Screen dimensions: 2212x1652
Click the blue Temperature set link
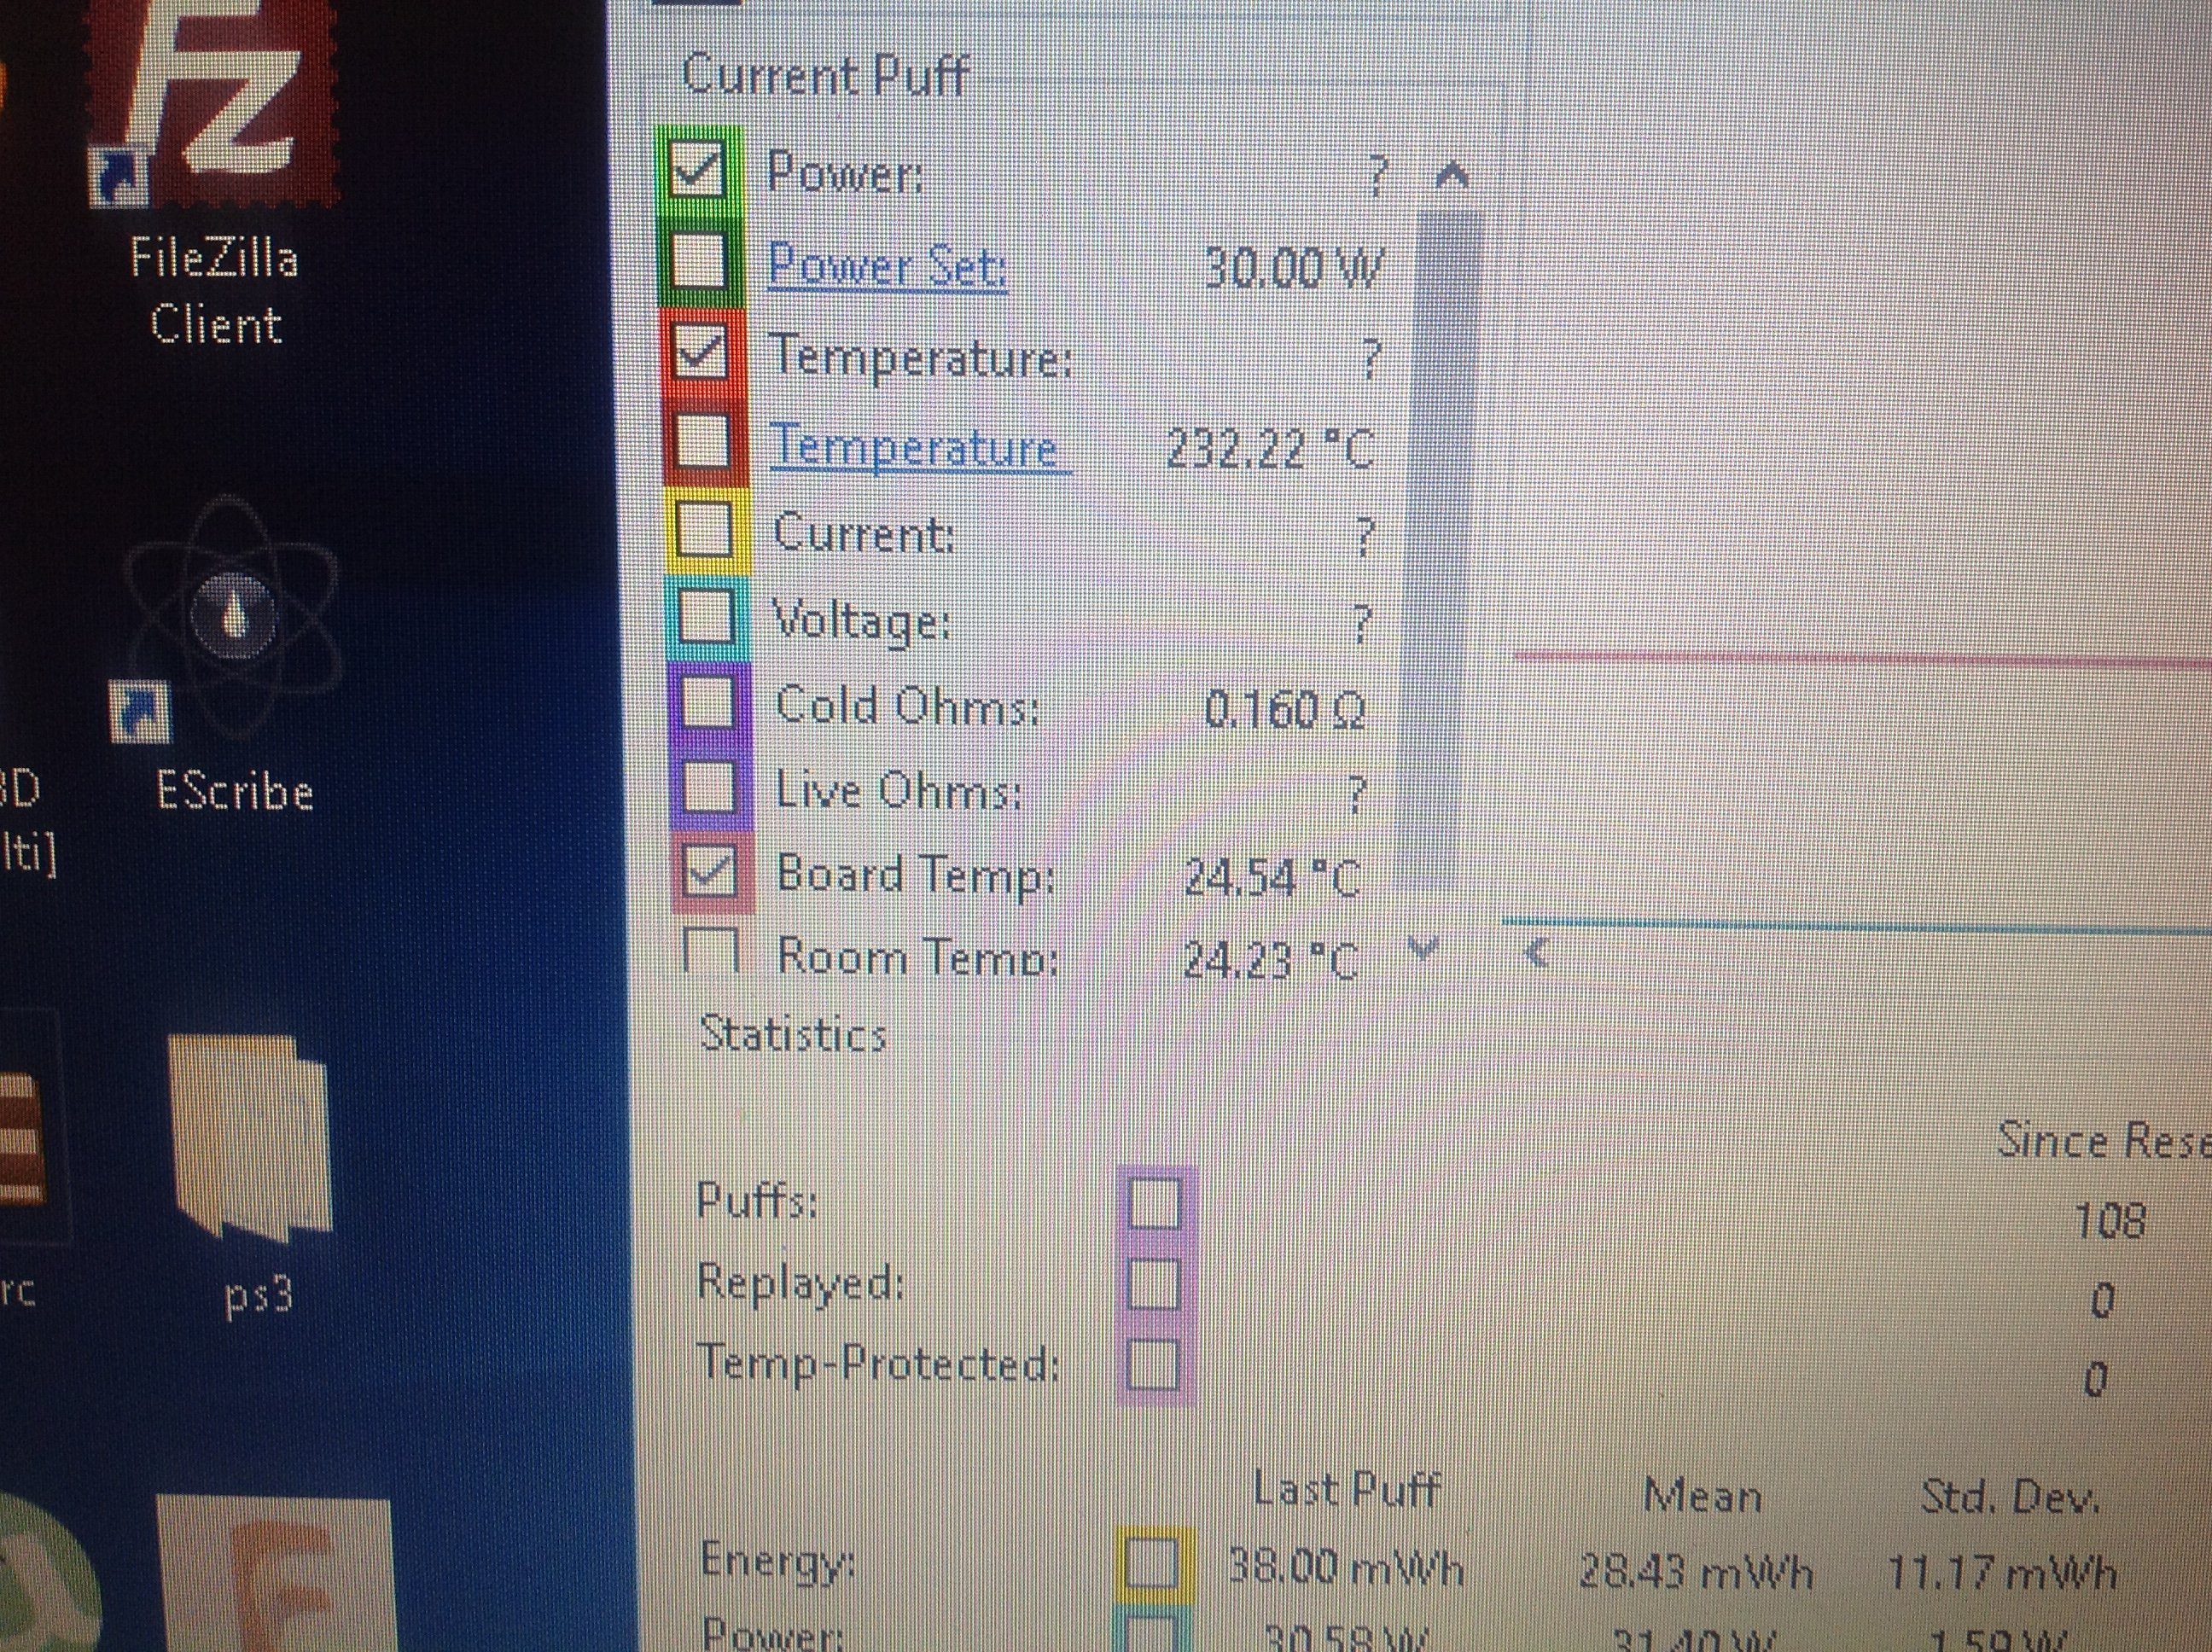[x=916, y=447]
